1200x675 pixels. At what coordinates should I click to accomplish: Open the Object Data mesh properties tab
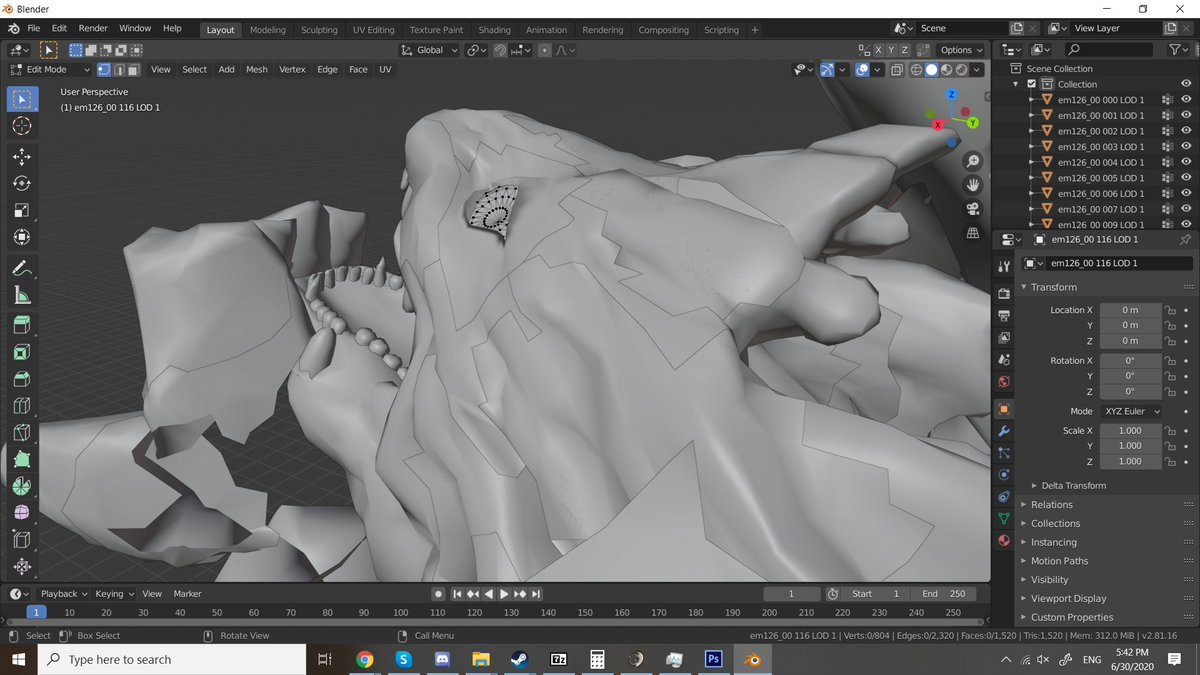pos(1004,518)
